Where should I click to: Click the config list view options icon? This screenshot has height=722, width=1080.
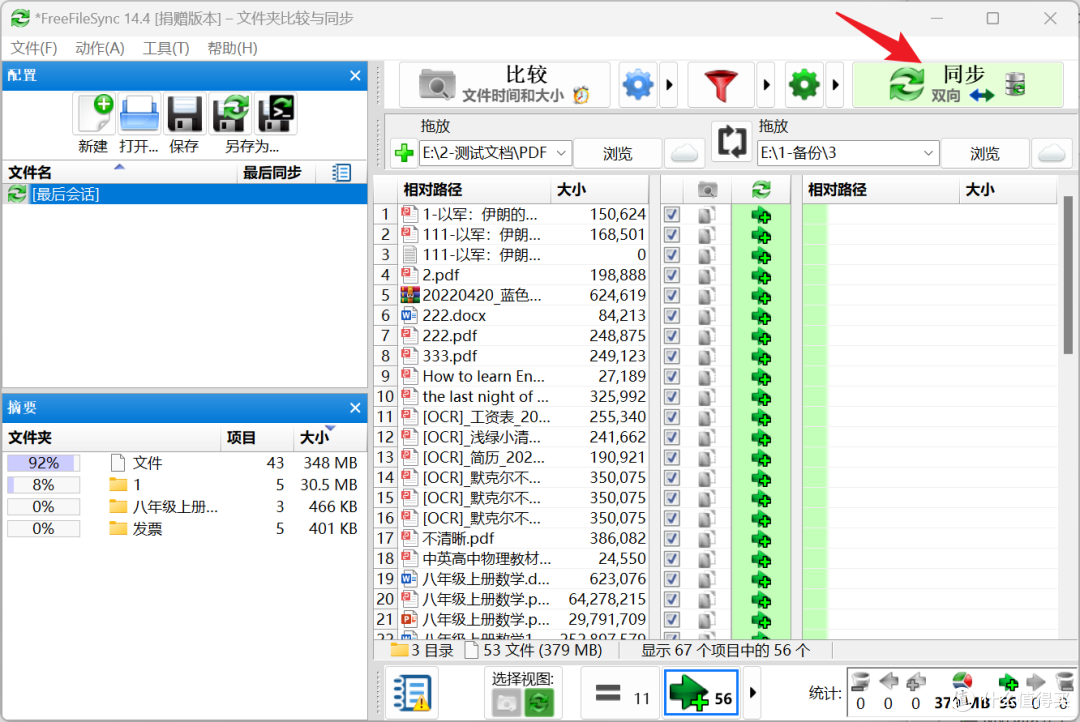(341, 172)
